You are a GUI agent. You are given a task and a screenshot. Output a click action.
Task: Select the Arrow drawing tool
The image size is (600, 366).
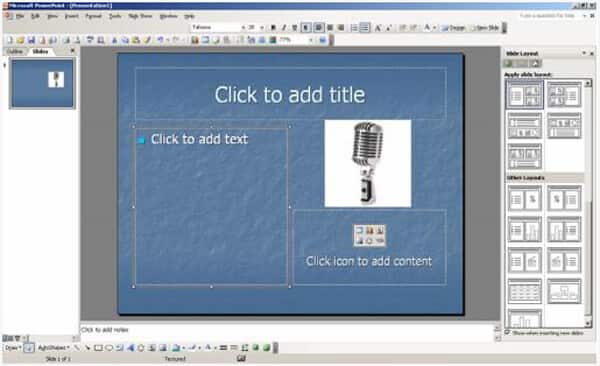[x=88, y=348]
